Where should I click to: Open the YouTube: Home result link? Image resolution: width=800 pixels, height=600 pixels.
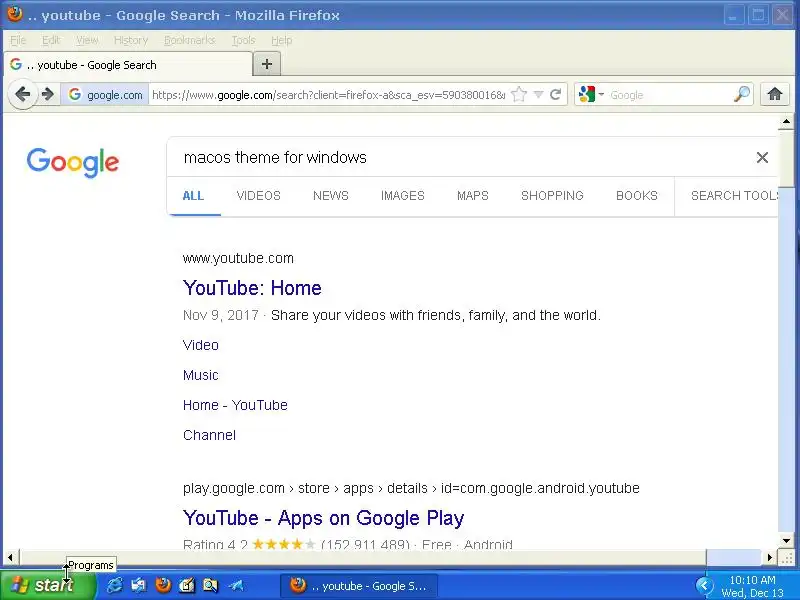pos(252,288)
